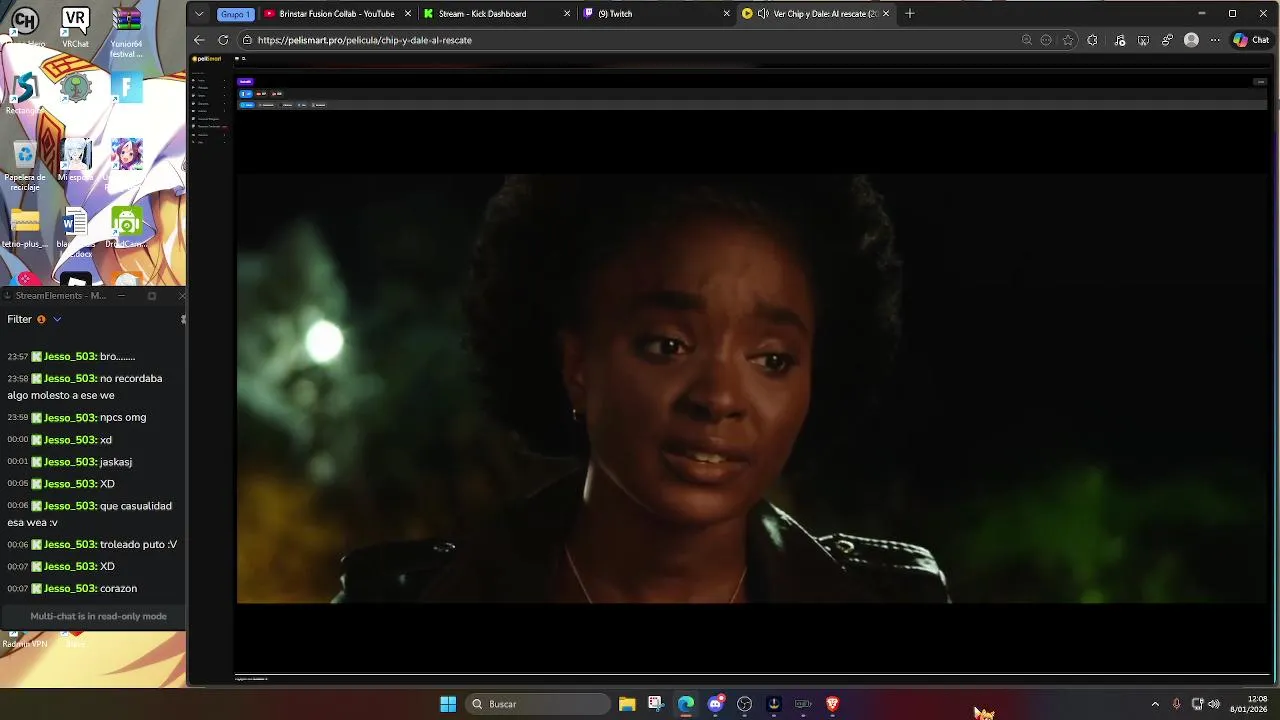Select chat message 'jaskasj'

point(116,461)
